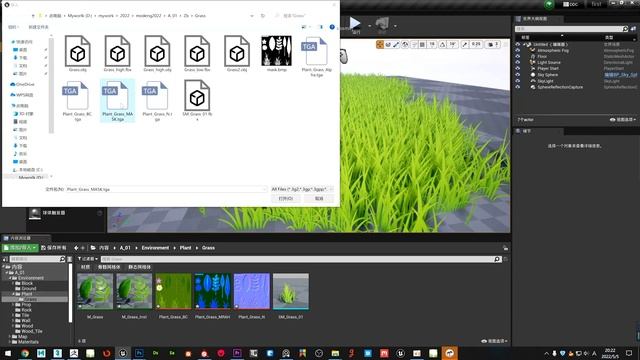Screen dimensions: 640x360
Task: Click Environment in Content Browser breadcrumb
Action: coord(155,248)
